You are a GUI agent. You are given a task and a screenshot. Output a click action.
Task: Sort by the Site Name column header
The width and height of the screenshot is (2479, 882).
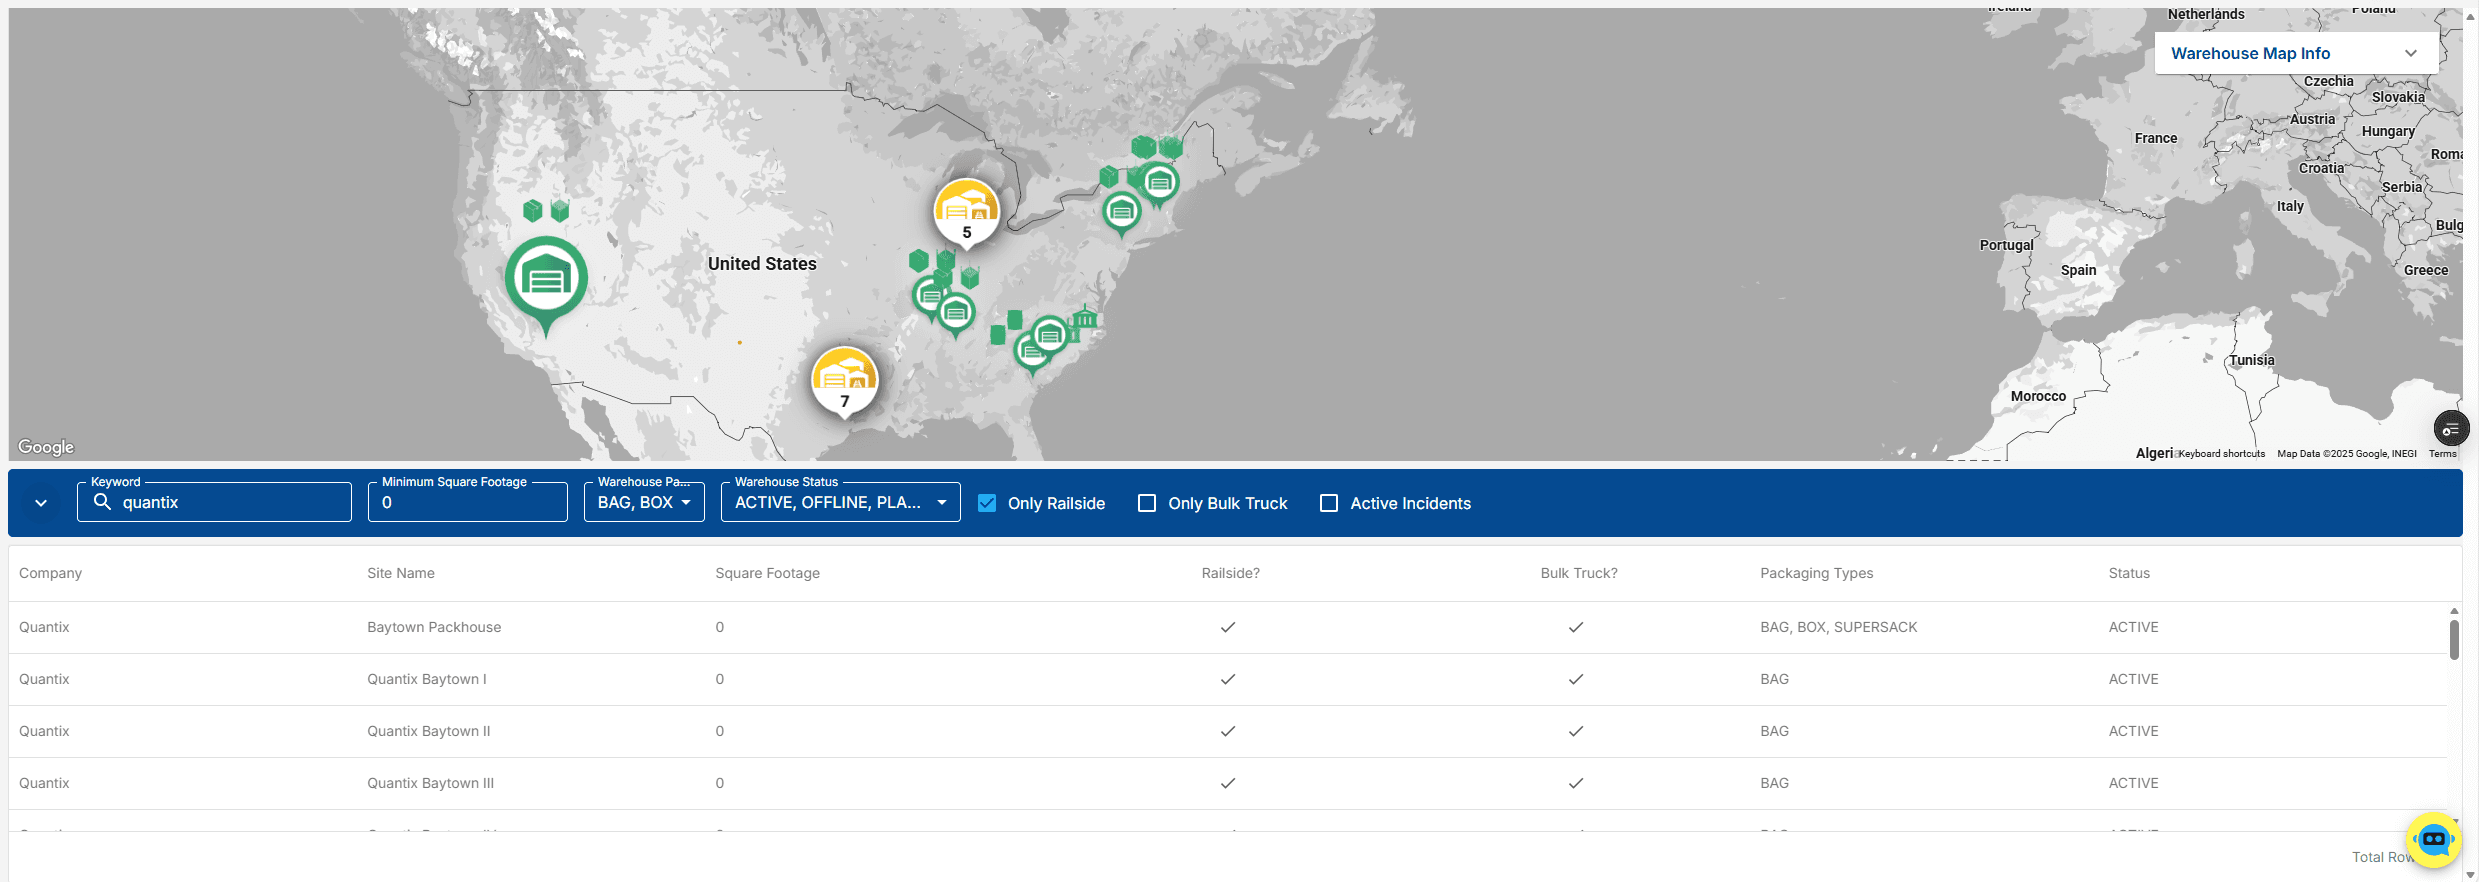(x=401, y=573)
